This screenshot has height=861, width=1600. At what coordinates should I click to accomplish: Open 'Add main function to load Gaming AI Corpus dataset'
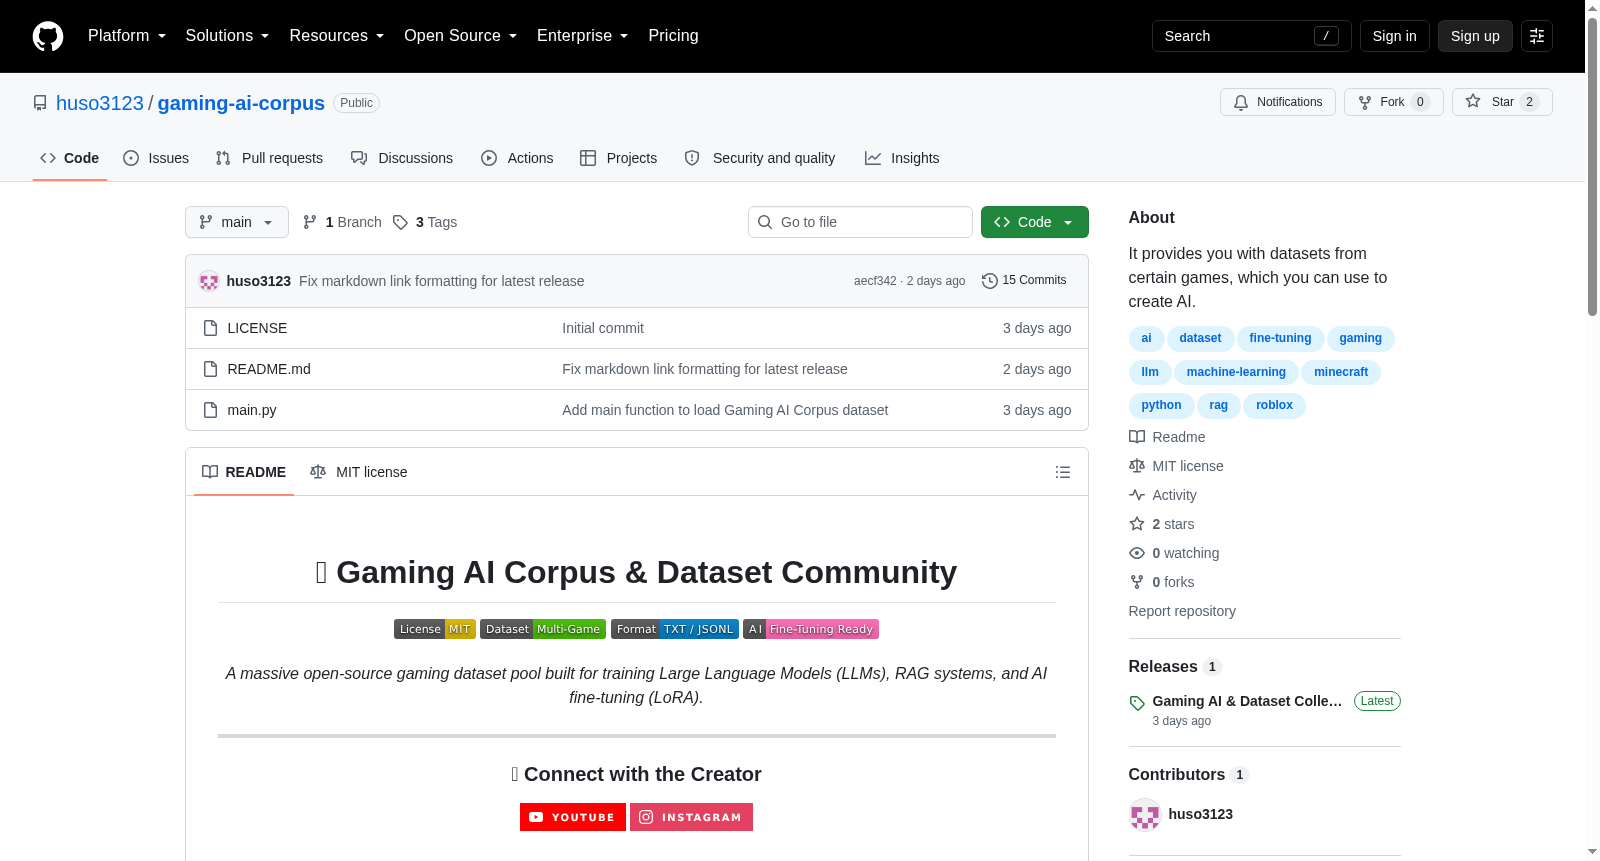(x=725, y=410)
